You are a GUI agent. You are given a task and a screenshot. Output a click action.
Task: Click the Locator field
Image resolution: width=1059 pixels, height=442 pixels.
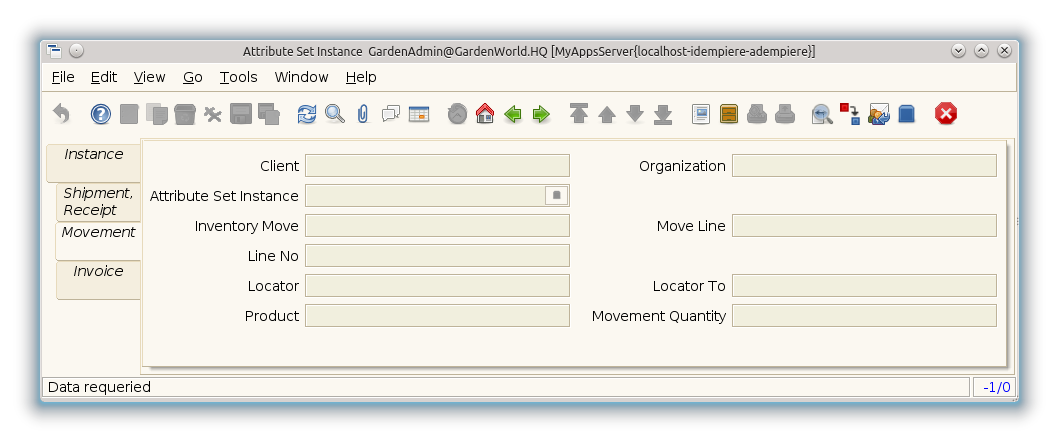[x=437, y=285]
